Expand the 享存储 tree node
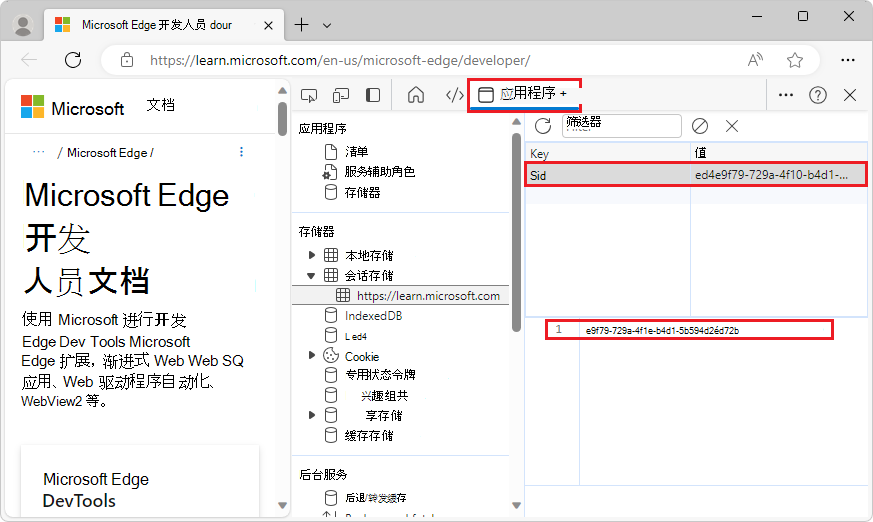 tap(312, 415)
